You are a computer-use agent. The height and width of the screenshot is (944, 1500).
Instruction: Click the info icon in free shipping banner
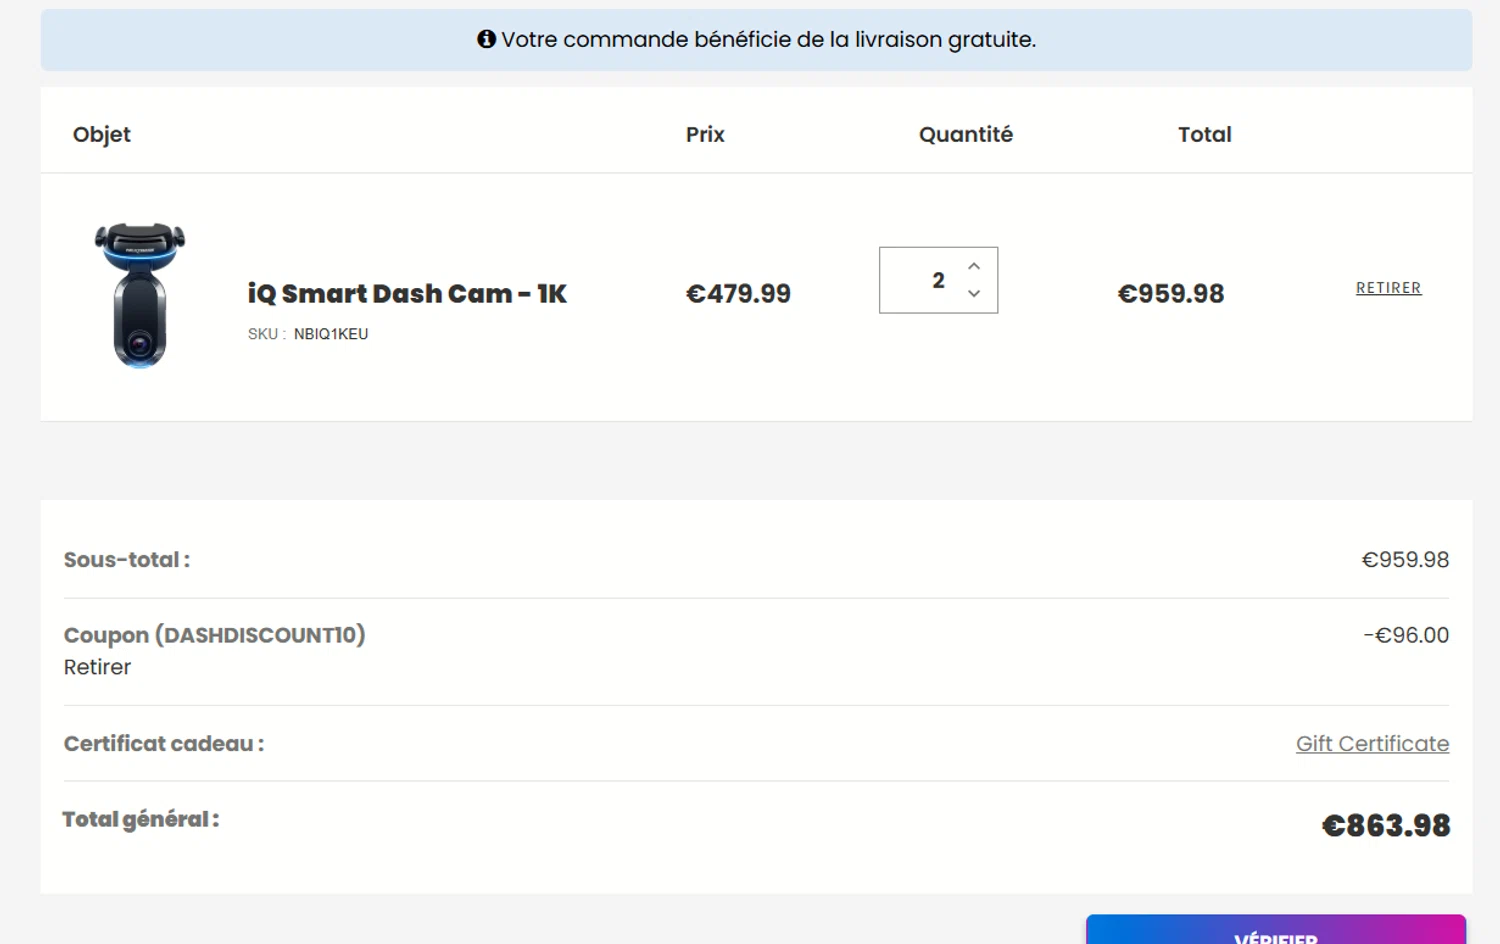click(486, 39)
